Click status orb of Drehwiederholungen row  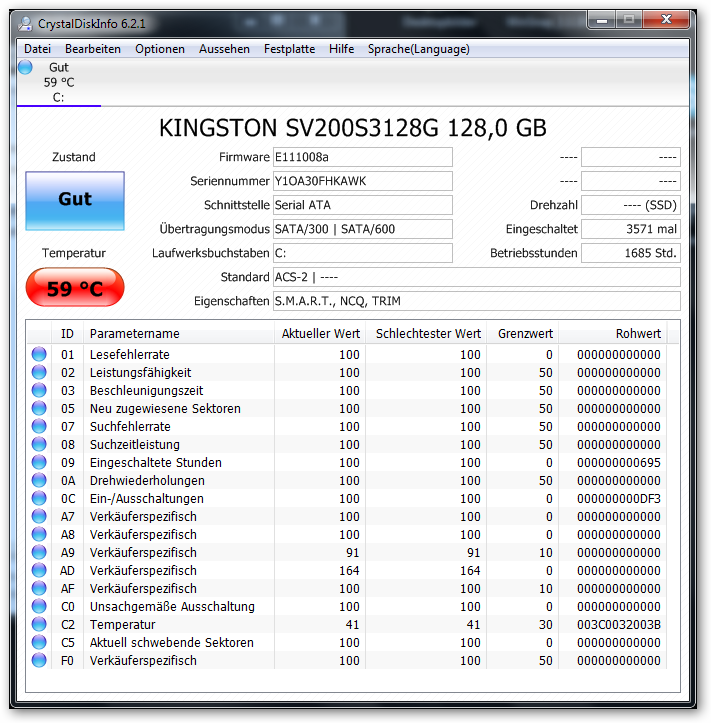pos(39,480)
